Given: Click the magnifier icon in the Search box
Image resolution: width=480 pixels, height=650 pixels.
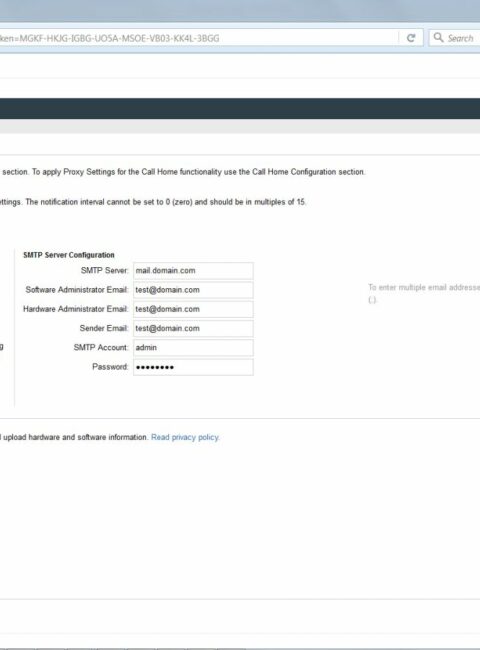Looking at the screenshot, I should point(438,38).
